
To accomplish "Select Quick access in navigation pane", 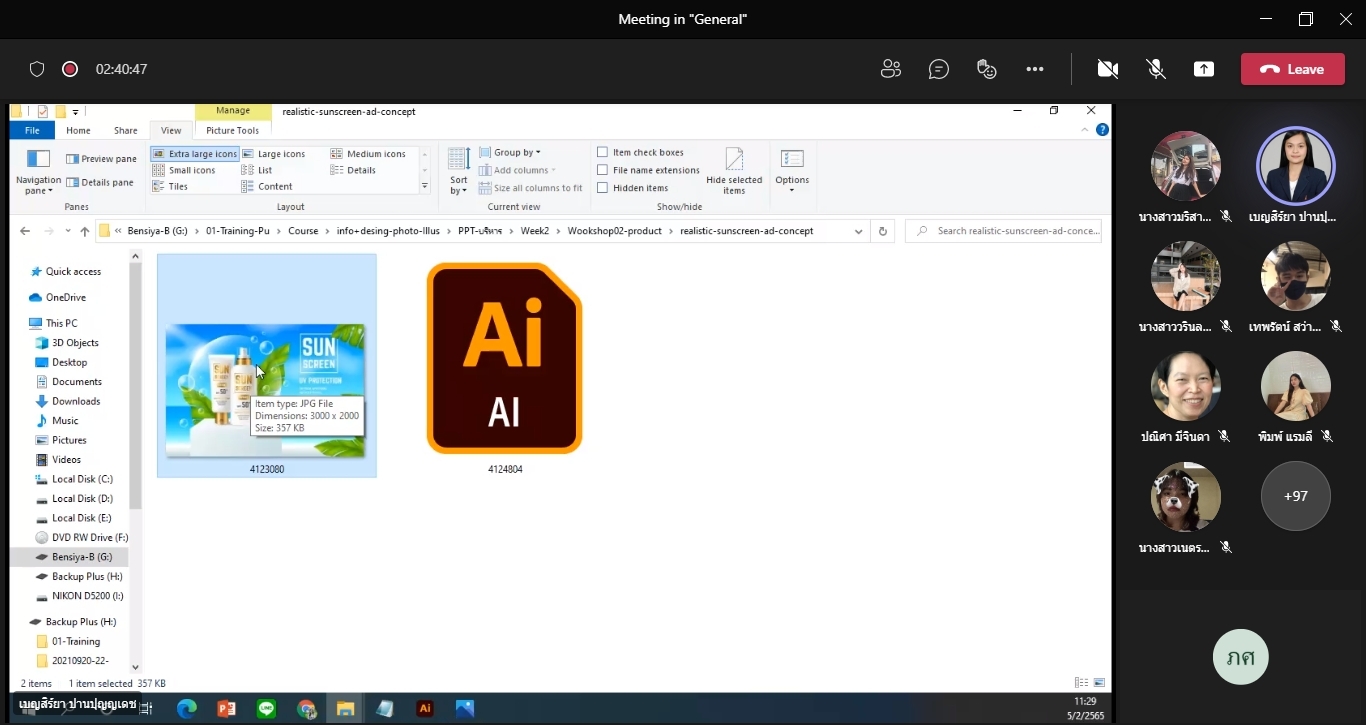I will click(x=72, y=271).
